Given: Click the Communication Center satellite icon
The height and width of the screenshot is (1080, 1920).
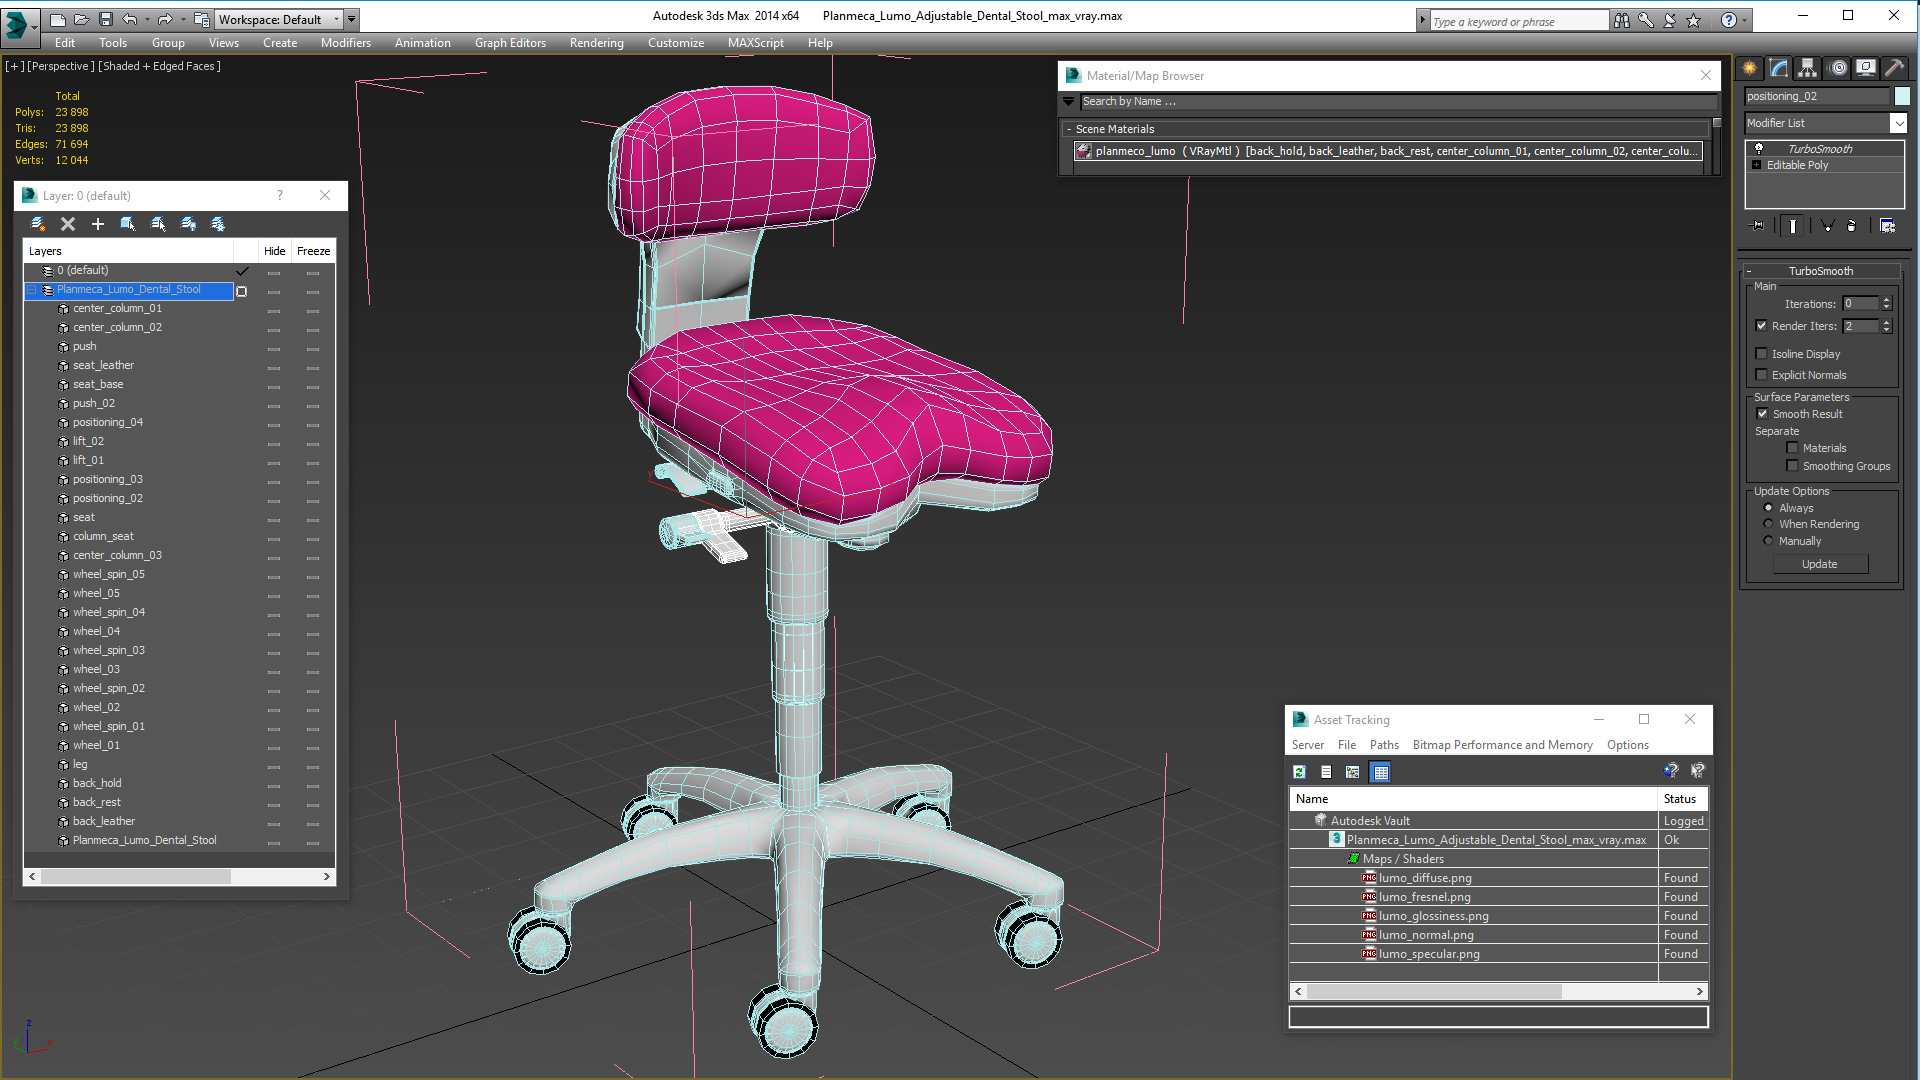Looking at the screenshot, I should click(x=1669, y=20).
